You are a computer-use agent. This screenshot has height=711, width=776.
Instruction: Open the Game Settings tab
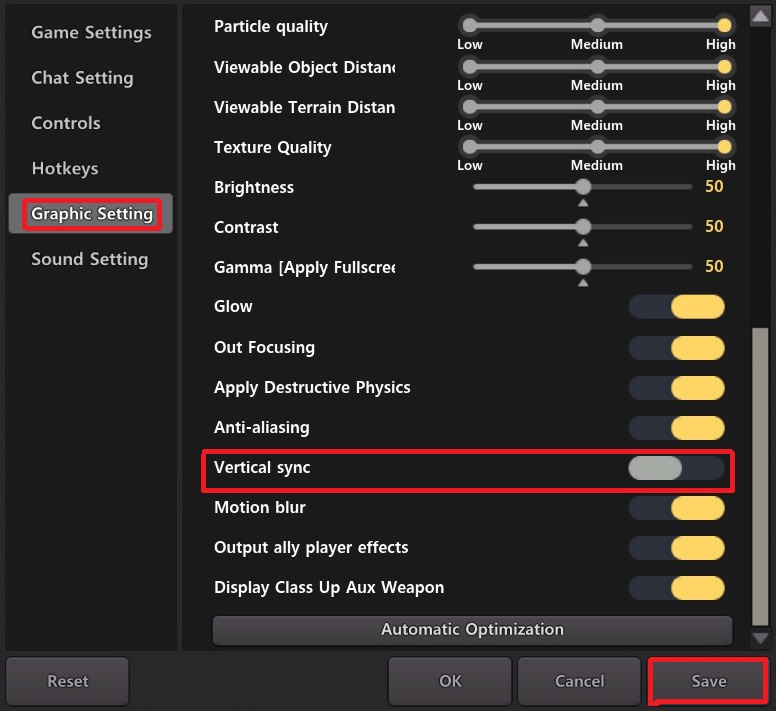click(91, 33)
